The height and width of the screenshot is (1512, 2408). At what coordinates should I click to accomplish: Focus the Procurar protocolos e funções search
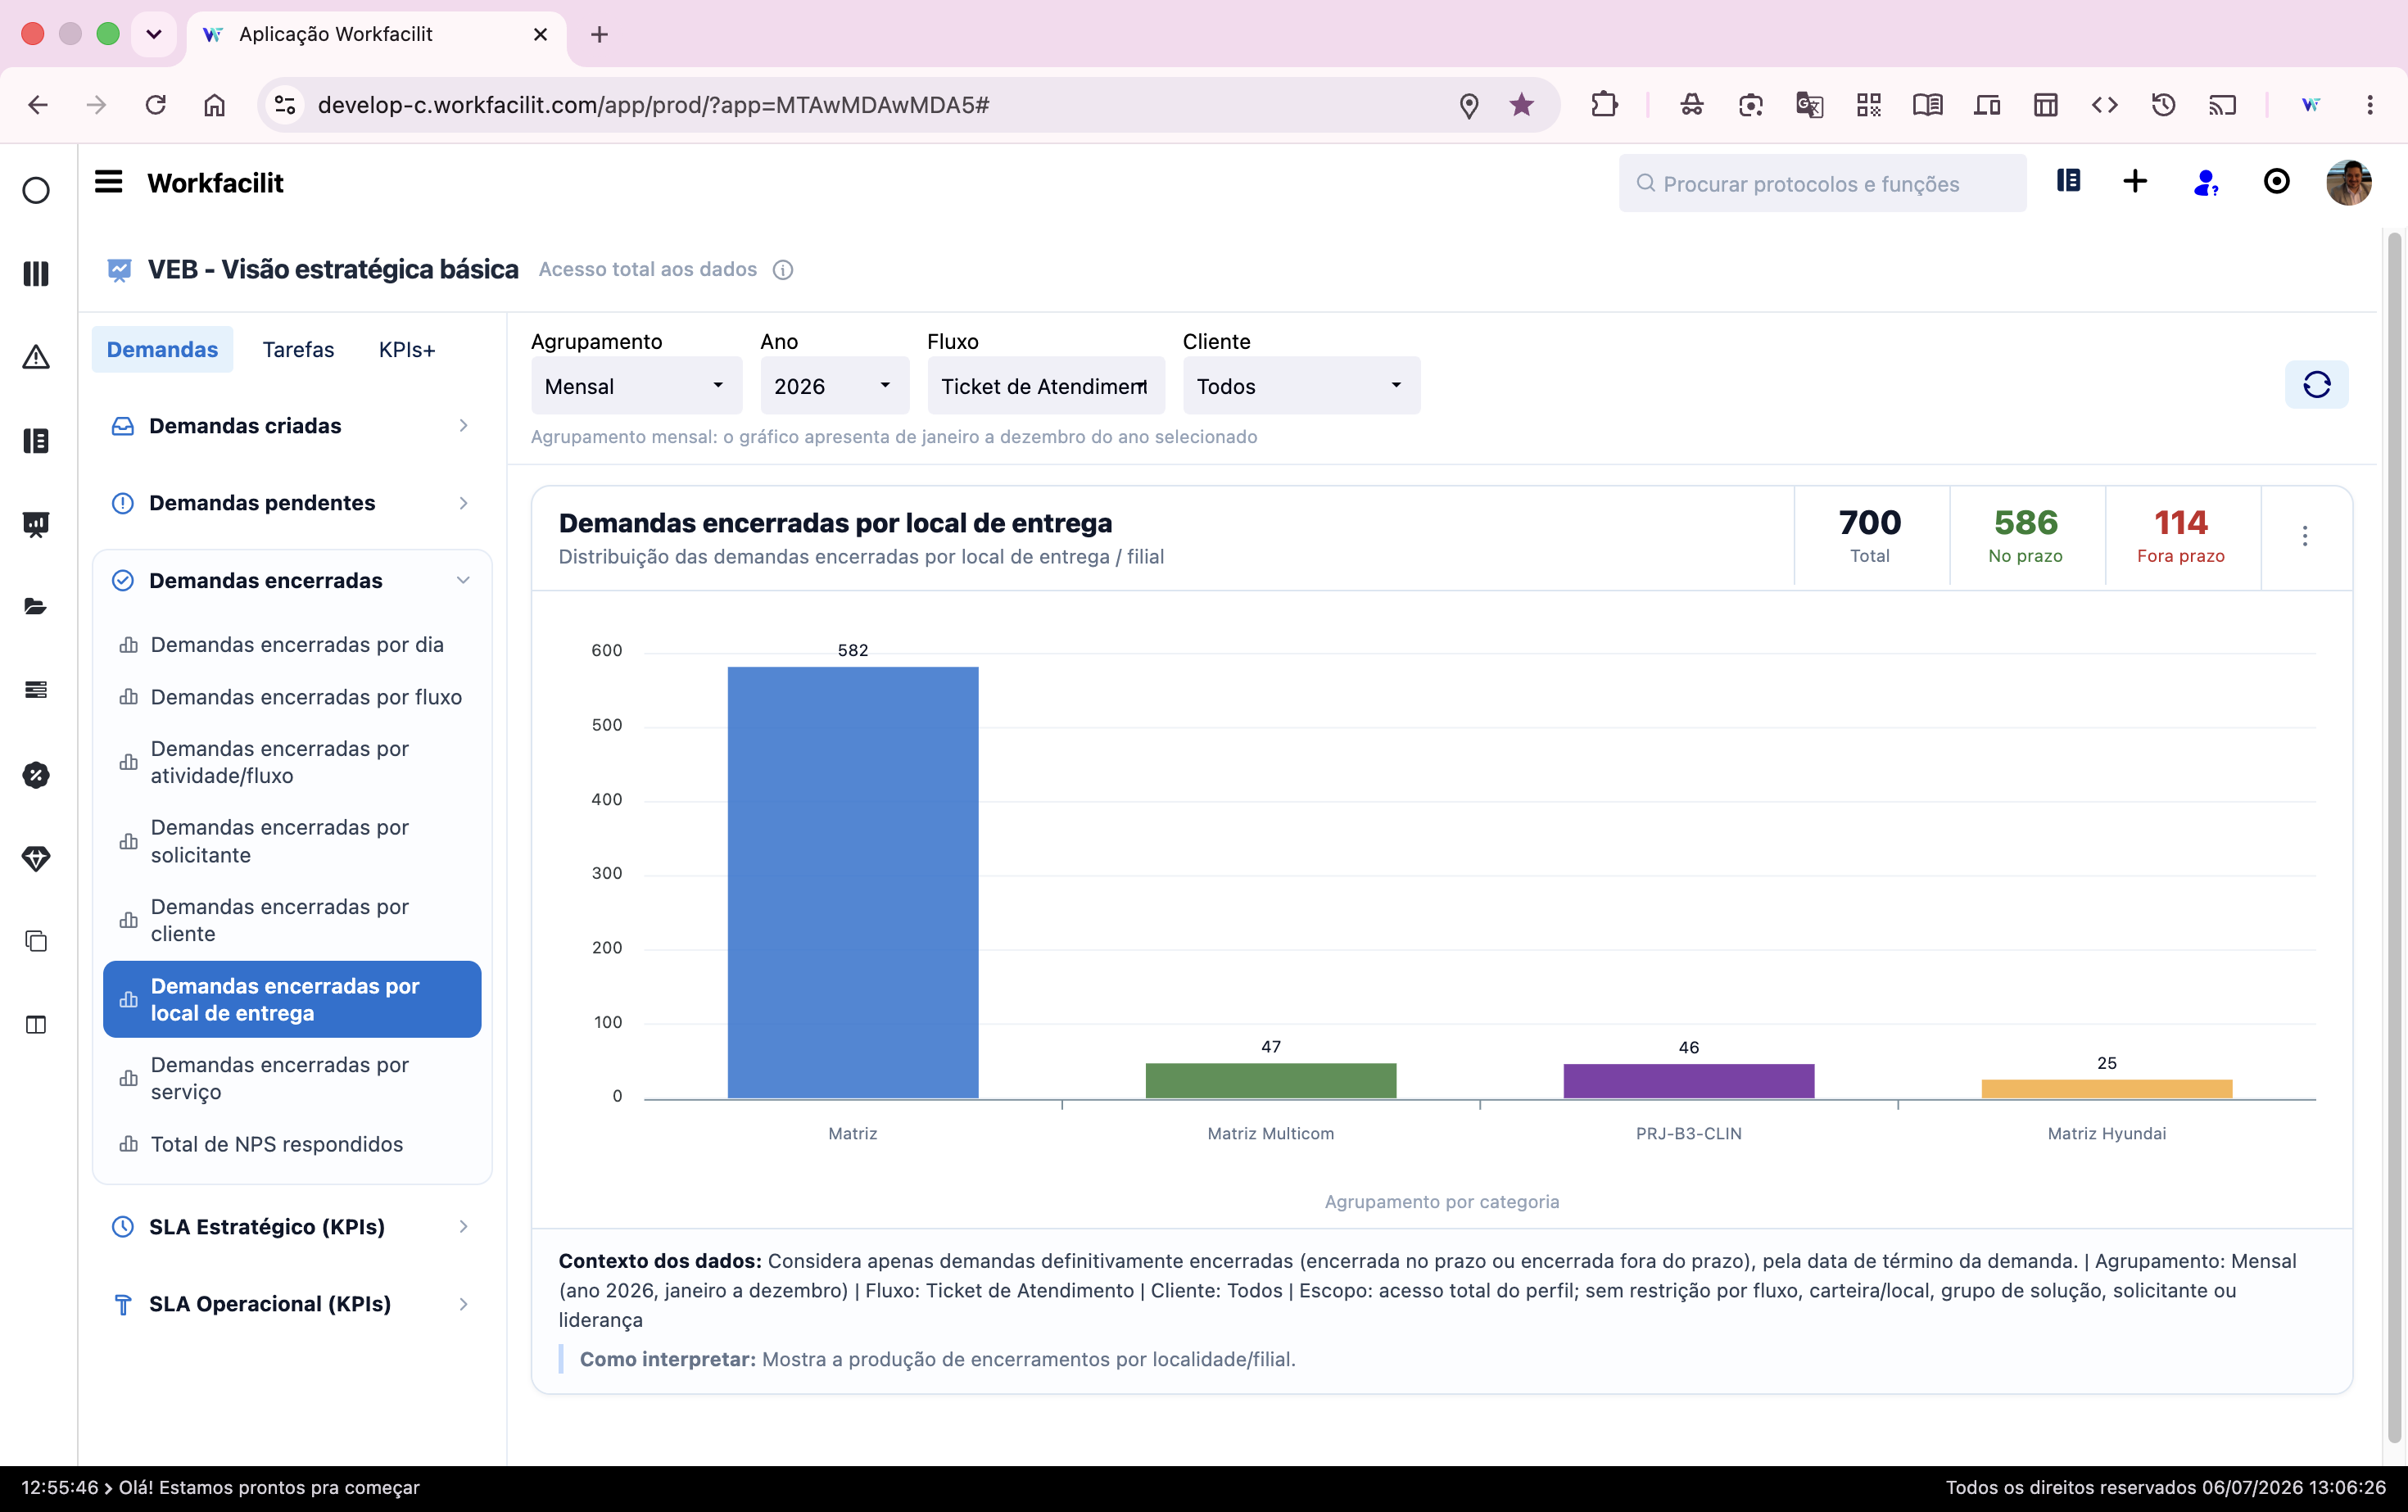(1822, 183)
